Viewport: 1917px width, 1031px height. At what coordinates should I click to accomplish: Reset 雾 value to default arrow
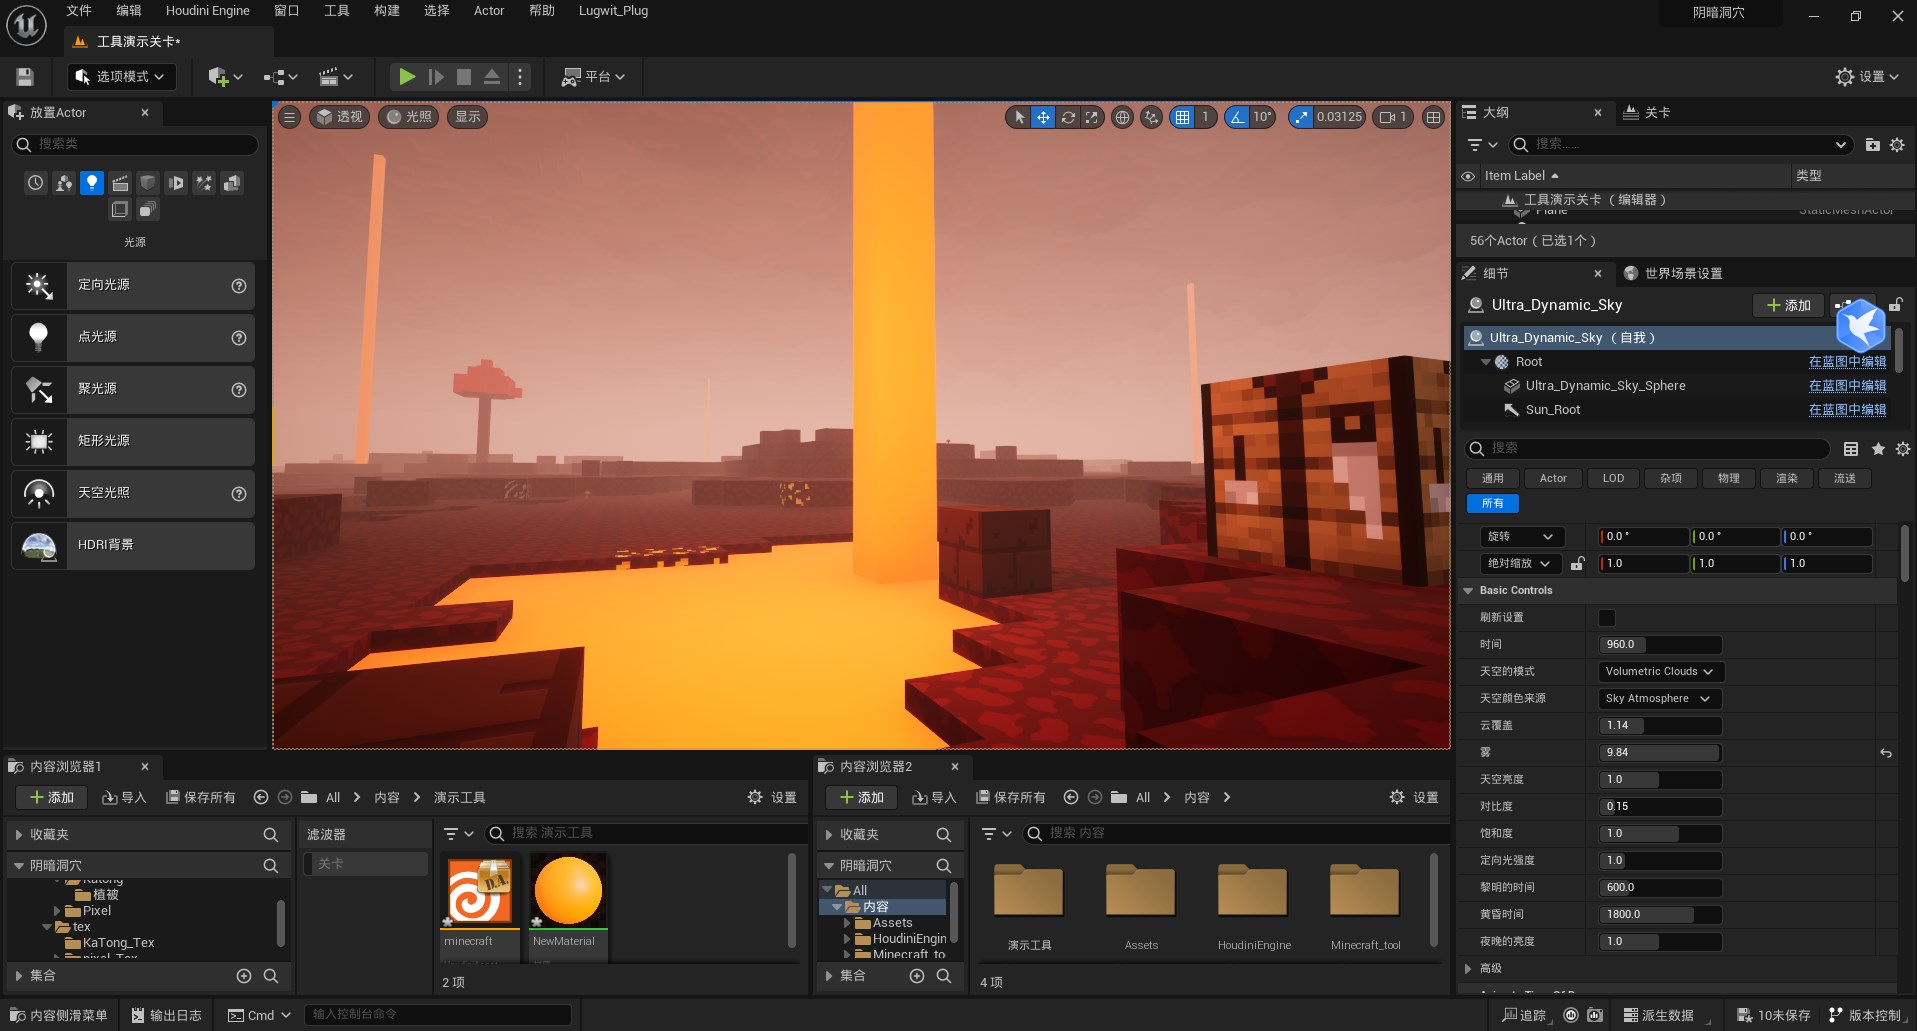[1886, 753]
